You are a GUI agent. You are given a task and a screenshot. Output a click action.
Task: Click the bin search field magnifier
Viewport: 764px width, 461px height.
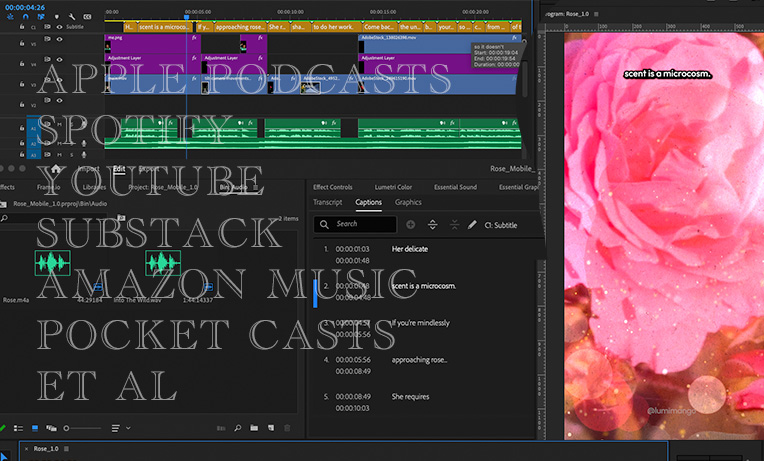coord(4,218)
